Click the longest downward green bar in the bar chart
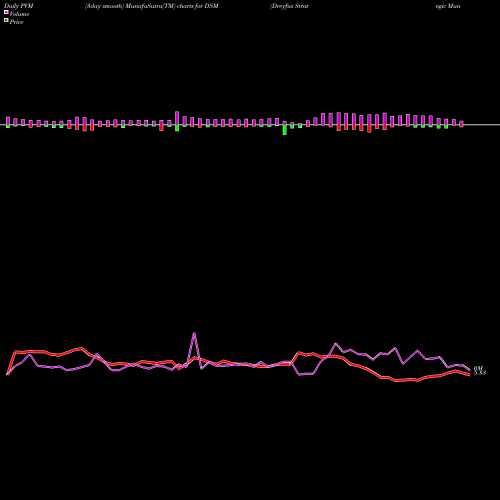The image size is (500, 500). coord(285,130)
